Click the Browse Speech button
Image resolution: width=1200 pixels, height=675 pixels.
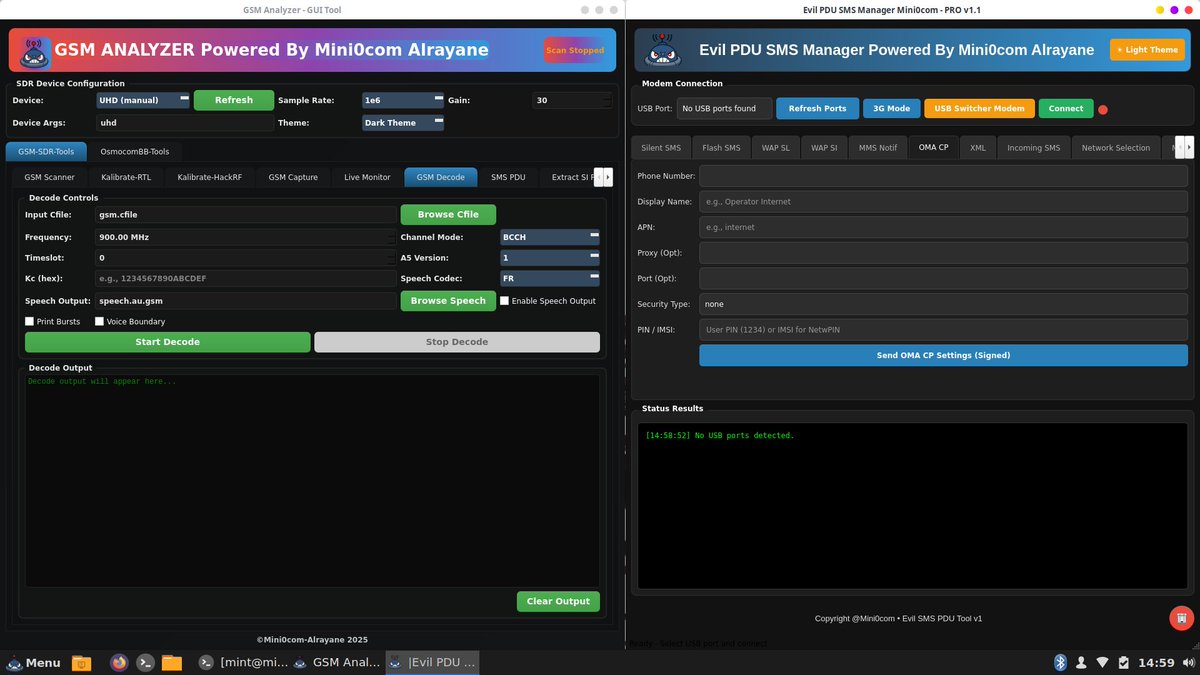coord(448,300)
